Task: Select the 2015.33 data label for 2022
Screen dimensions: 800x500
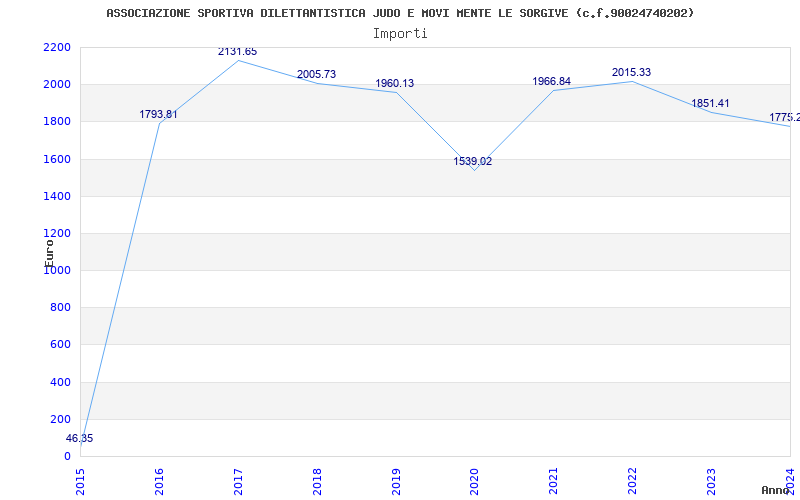Action: (x=631, y=72)
